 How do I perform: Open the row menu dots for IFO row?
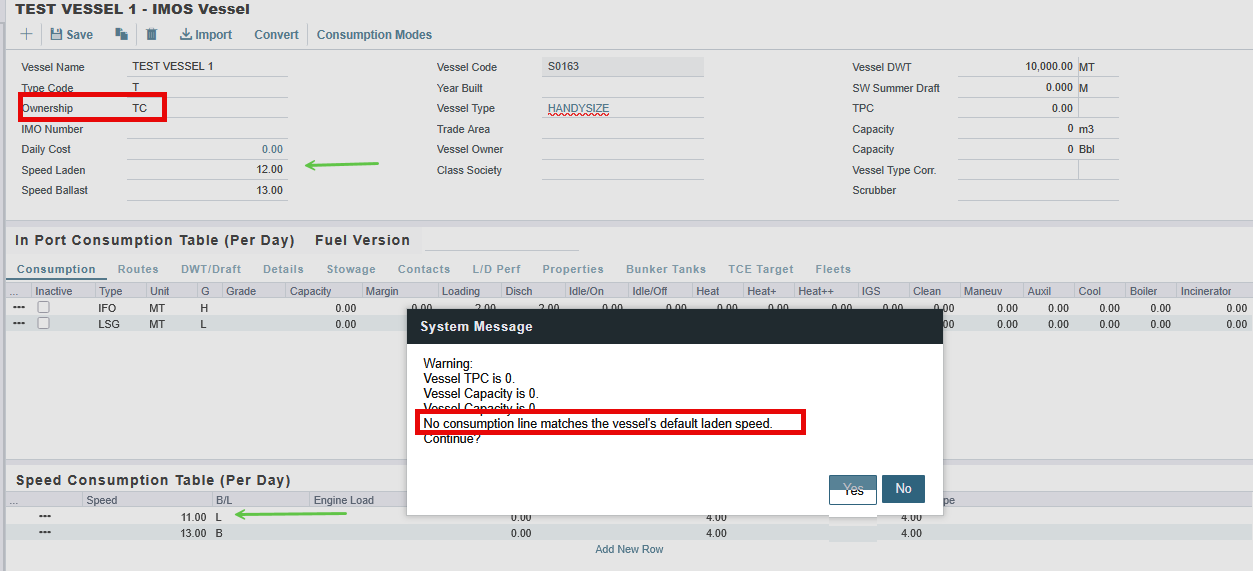19,308
